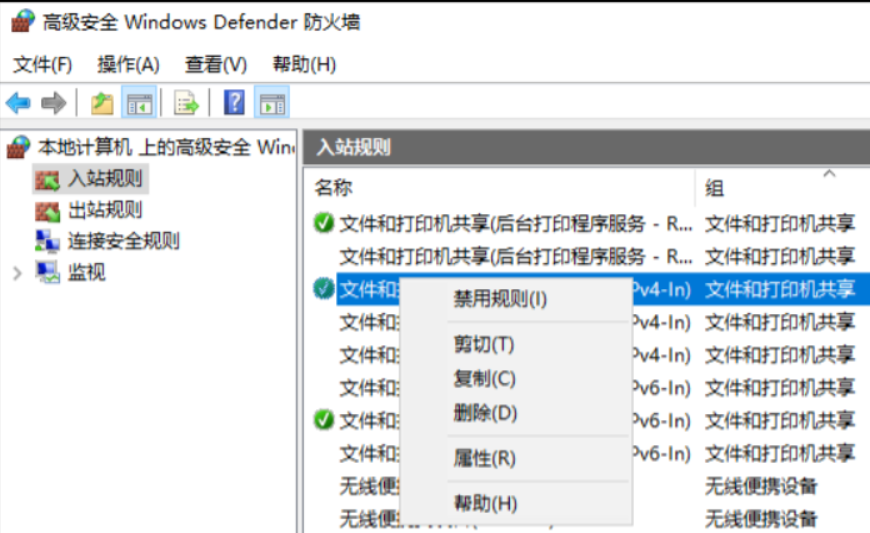This screenshot has height=533, width=870.
Task: Expand the 监视 tree node arrow
Action: pyautogui.click(x=17, y=273)
